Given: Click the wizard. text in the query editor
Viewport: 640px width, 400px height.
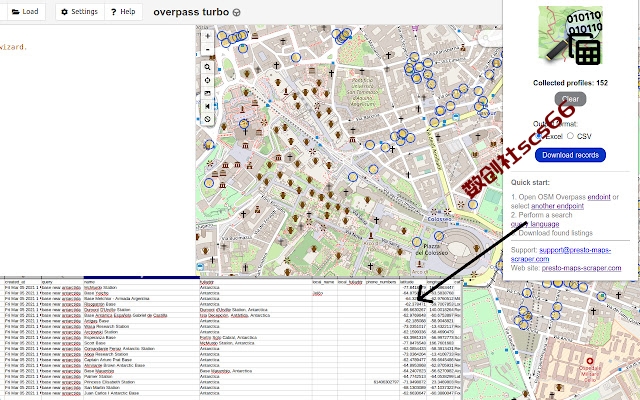Looking at the screenshot, I should [13, 47].
